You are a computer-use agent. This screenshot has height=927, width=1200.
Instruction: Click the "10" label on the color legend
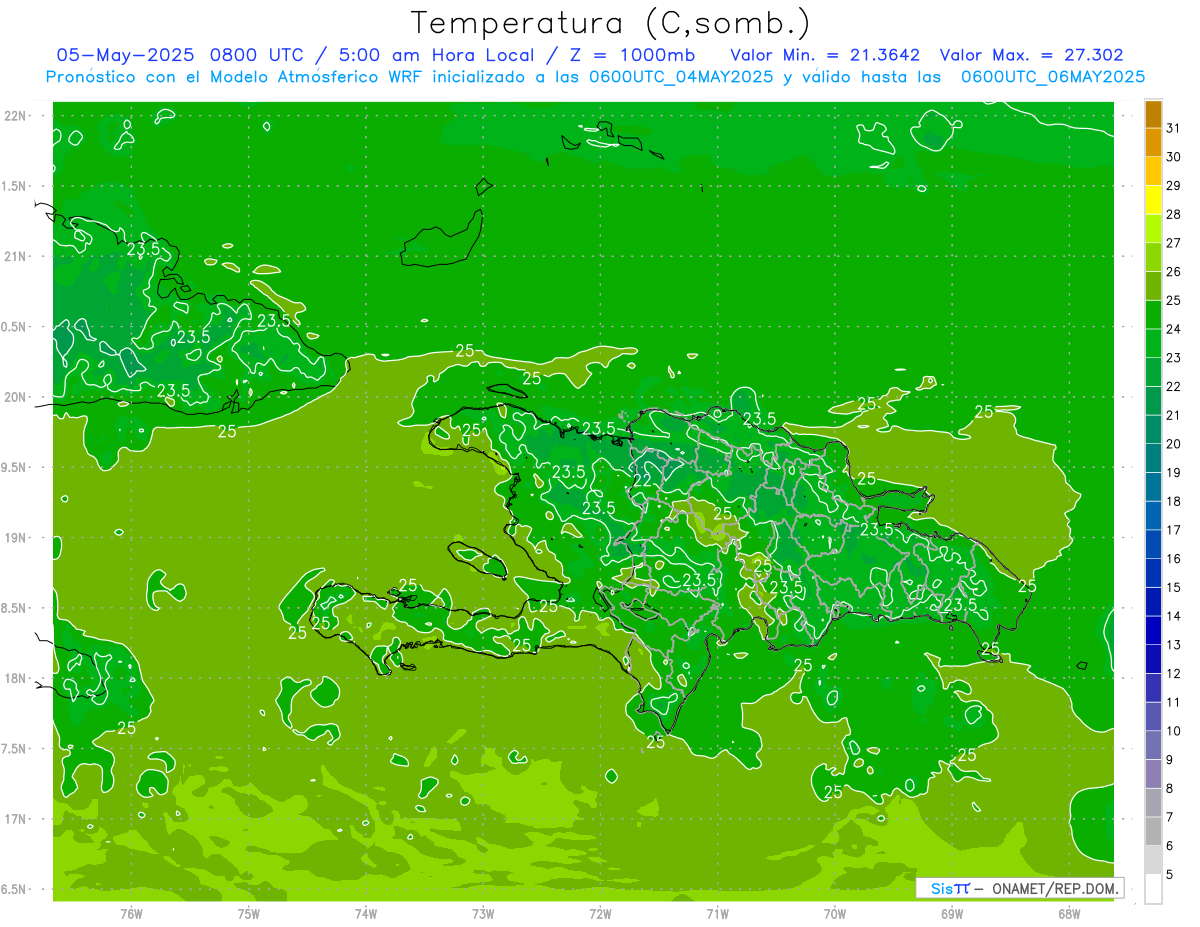[x=1174, y=731]
